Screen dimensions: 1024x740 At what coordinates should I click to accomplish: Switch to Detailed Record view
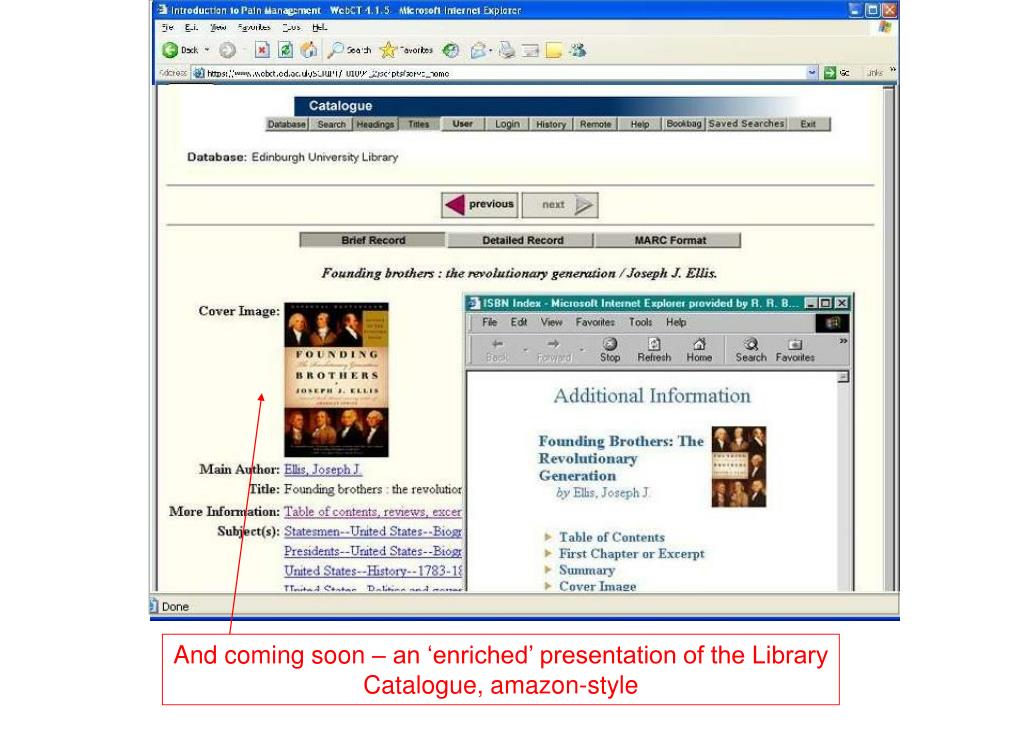pyautogui.click(x=521, y=240)
